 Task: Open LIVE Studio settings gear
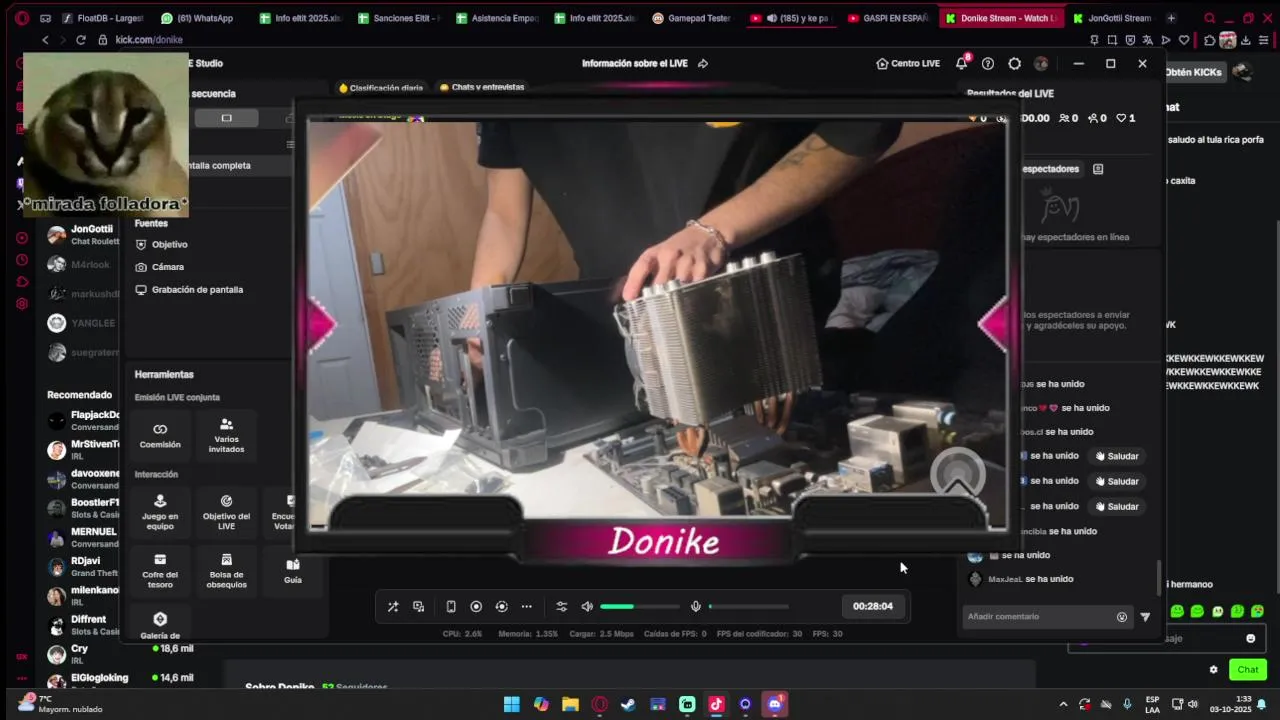(x=1014, y=63)
